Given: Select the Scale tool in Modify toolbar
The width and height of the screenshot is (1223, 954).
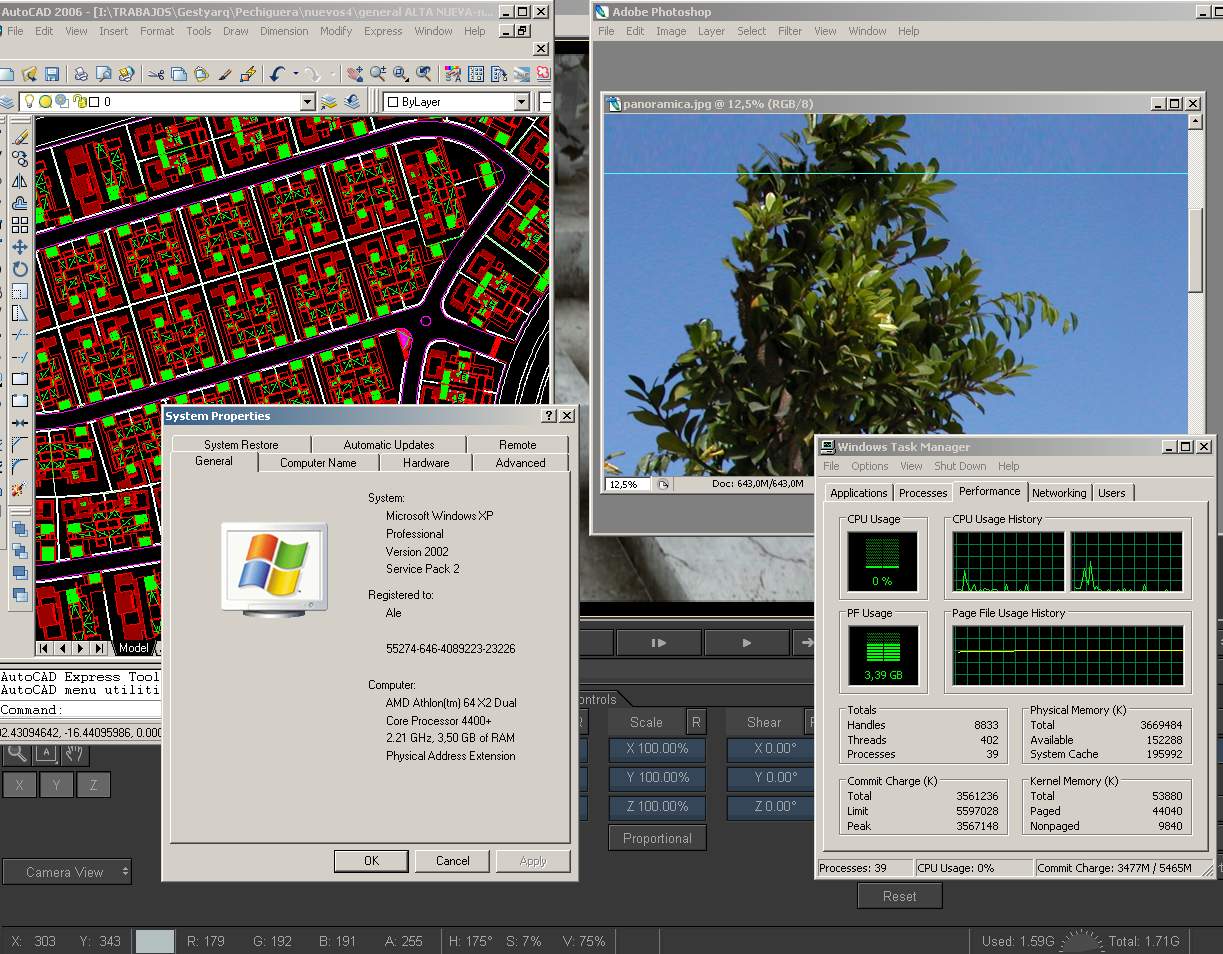Looking at the screenshot, I should click(x=19, y=291).
